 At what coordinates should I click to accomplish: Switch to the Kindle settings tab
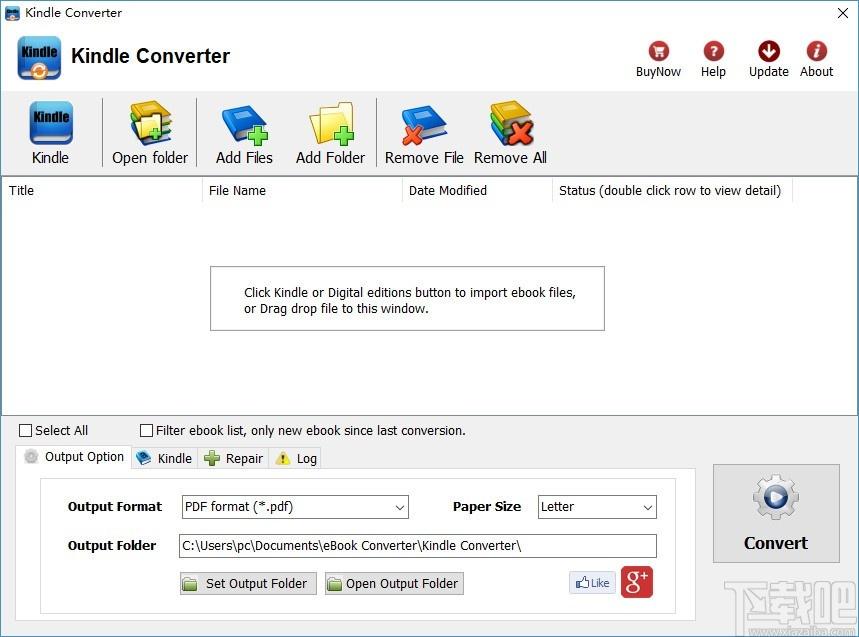164,458
